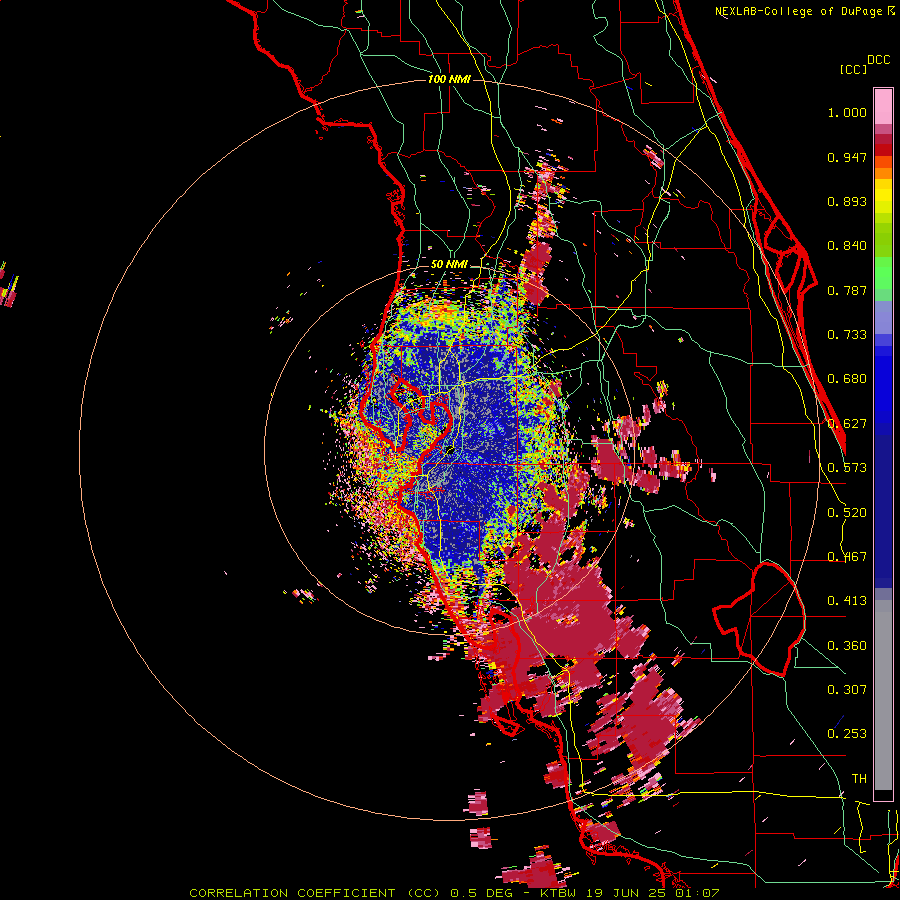Click the 0.947 color scale value

[x=847, y=157]
